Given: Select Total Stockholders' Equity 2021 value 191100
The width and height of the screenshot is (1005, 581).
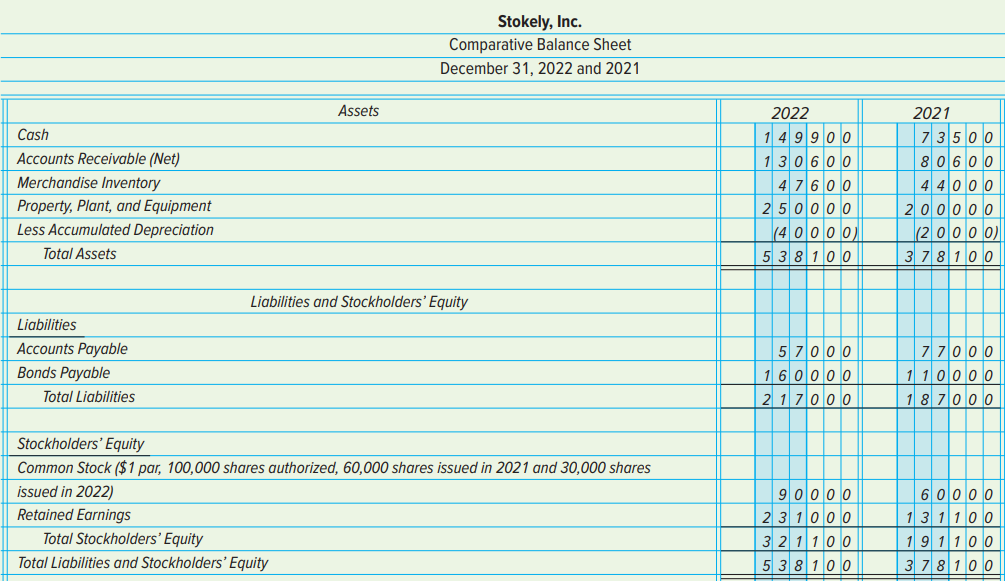Looking at the screenshot, I should (x=949, y=542).
